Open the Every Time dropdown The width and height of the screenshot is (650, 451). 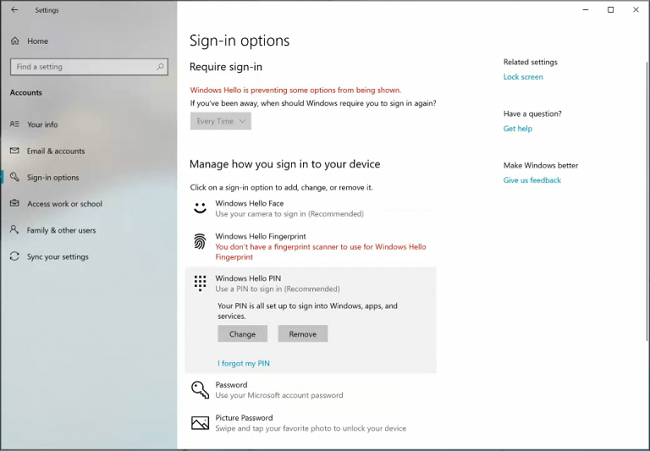pyautogui.click(x=220, y=121)
